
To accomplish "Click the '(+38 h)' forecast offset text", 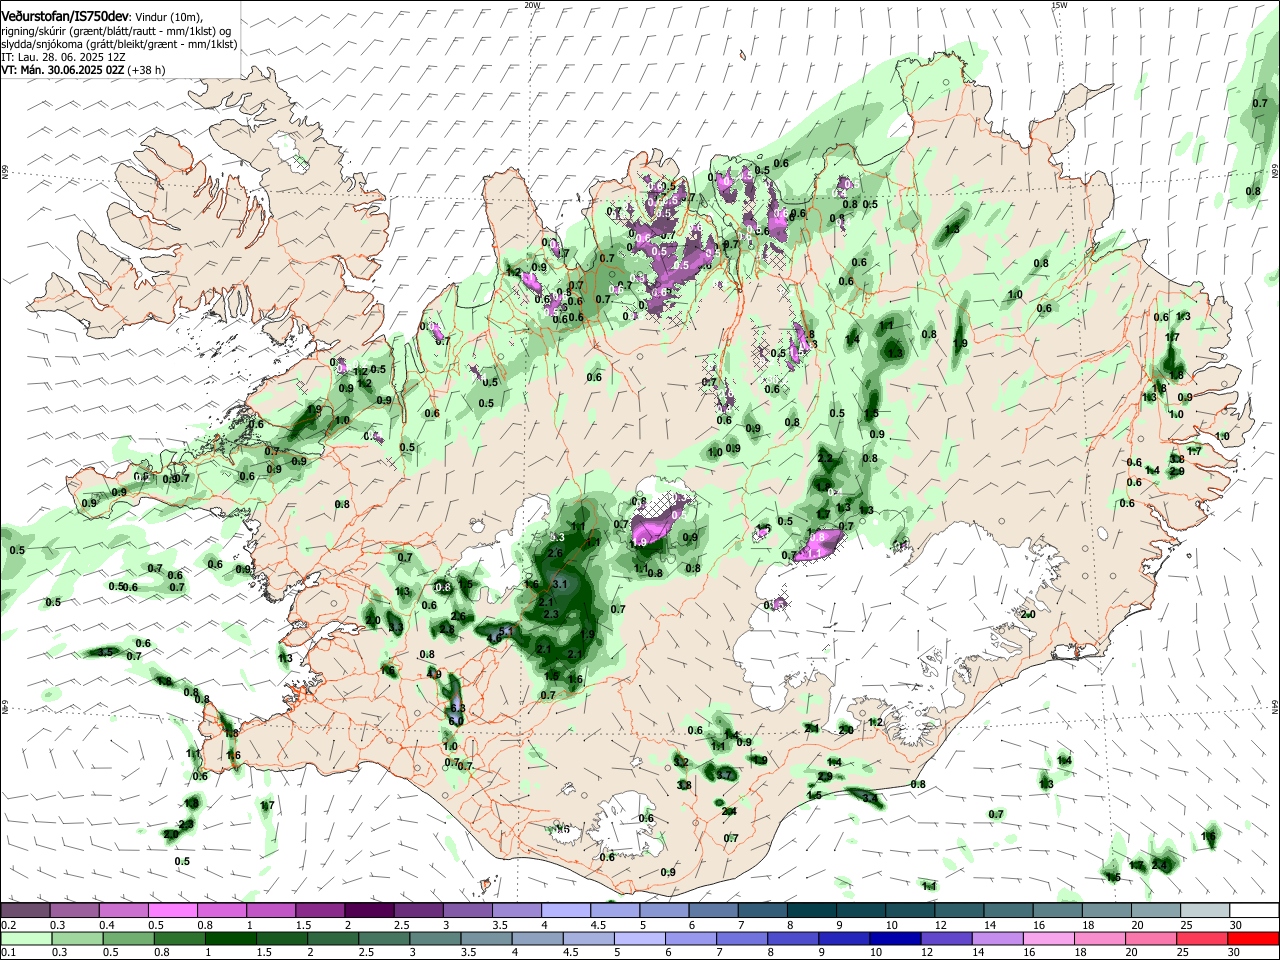I will [147, 71].
